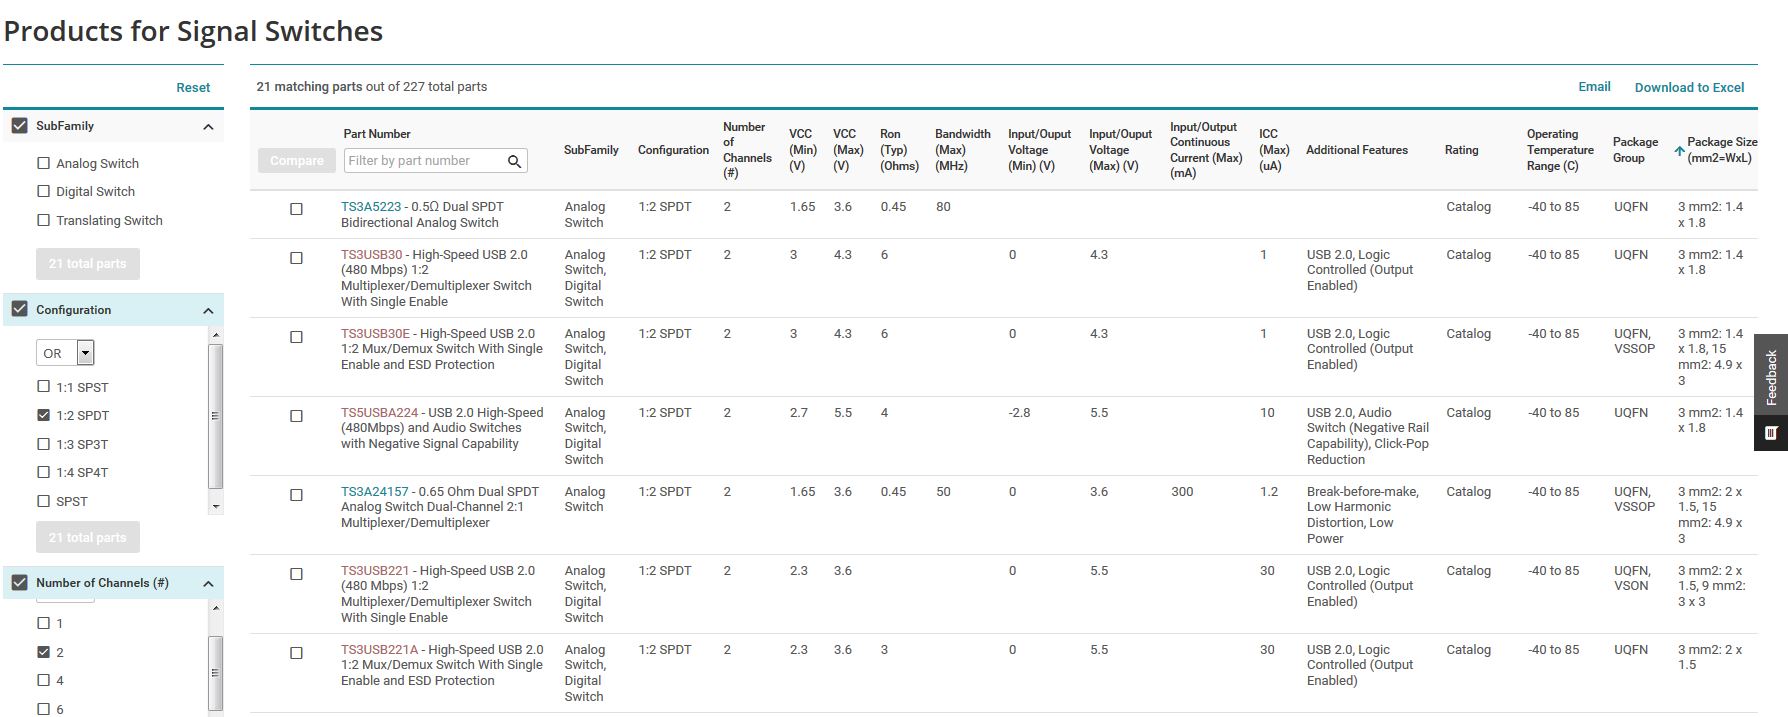Screen dimensions: 1788x717
Task: Open the TS3USB221 part link
Action: [x=375, y=571]
